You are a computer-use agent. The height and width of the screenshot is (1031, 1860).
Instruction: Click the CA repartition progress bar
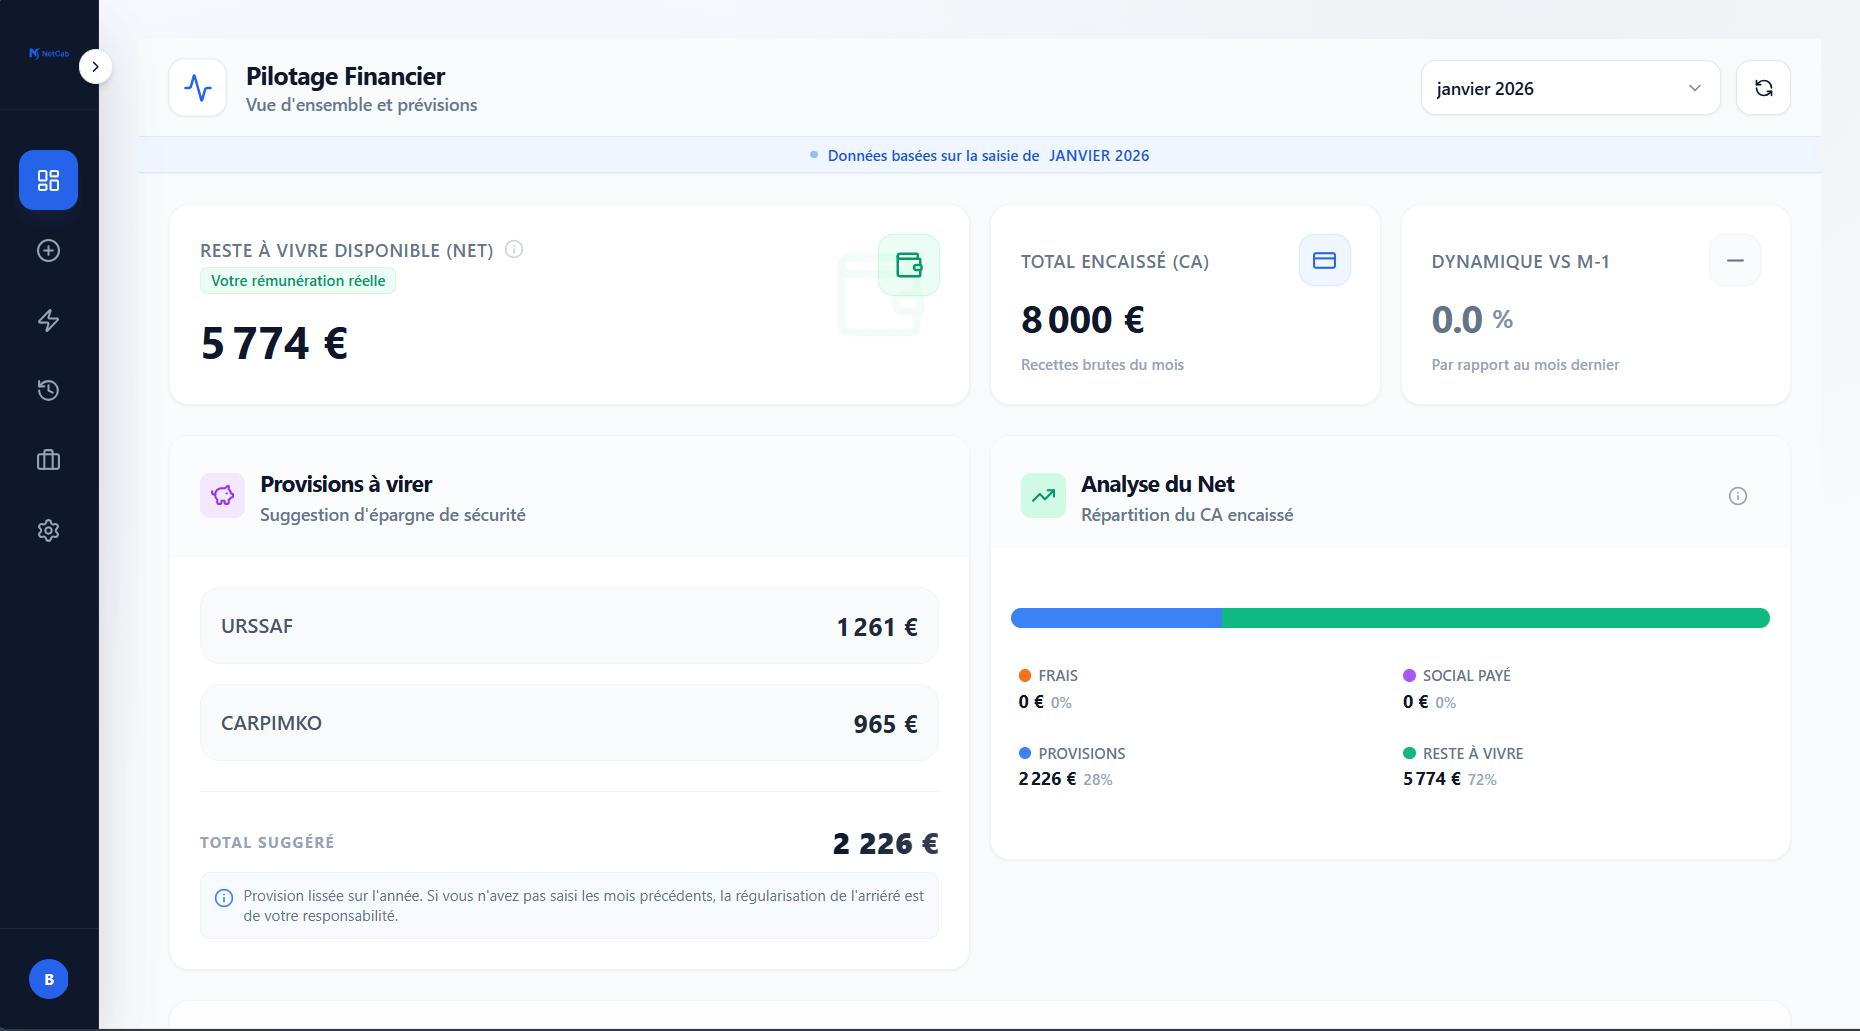pos(1390,618)
